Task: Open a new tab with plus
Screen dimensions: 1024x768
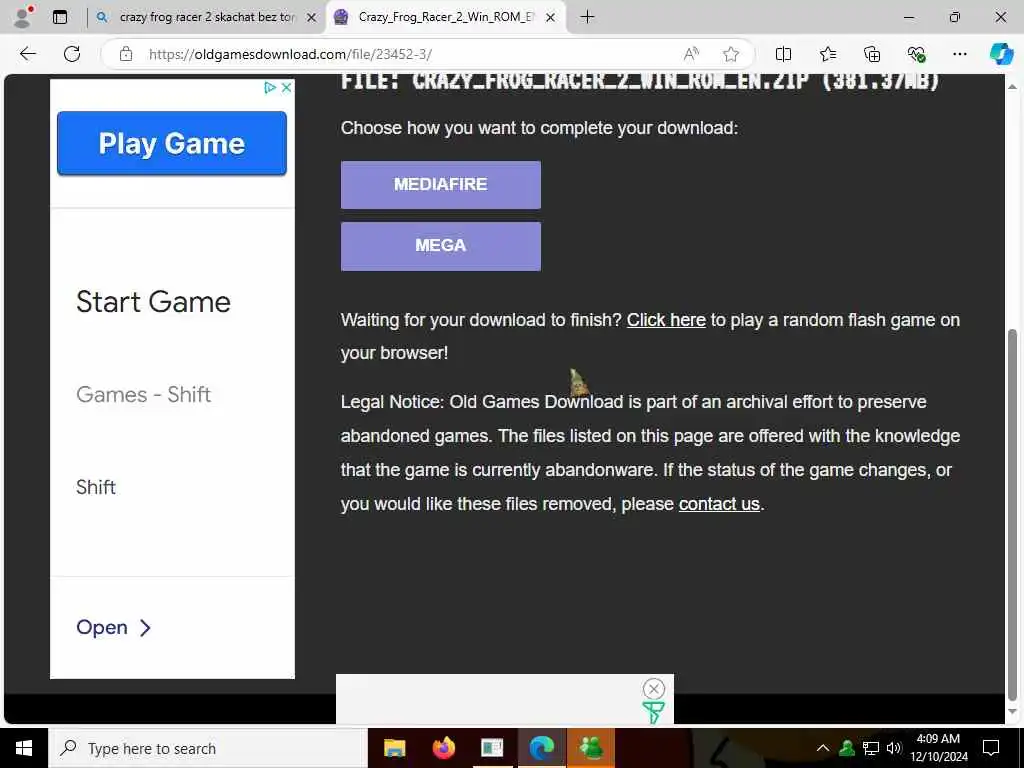Action: (587, 18)
